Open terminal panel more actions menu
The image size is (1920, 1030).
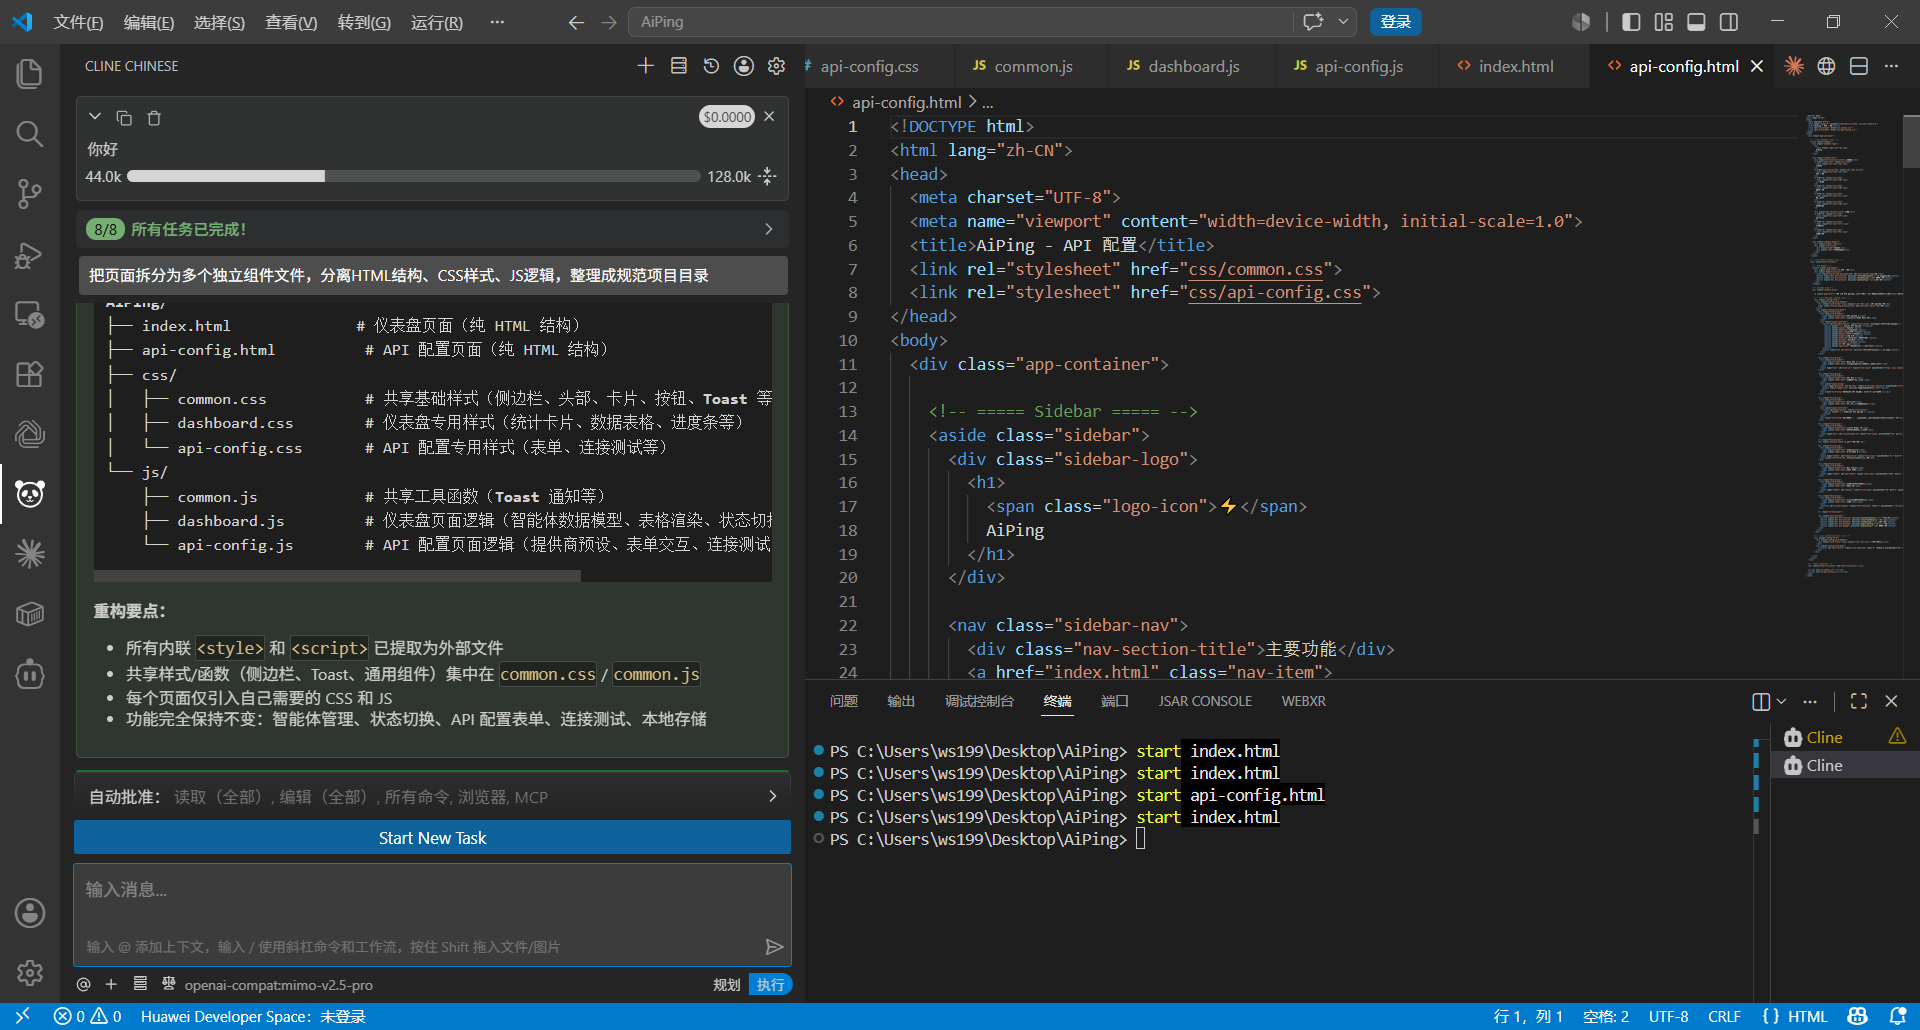[1810, 701]
